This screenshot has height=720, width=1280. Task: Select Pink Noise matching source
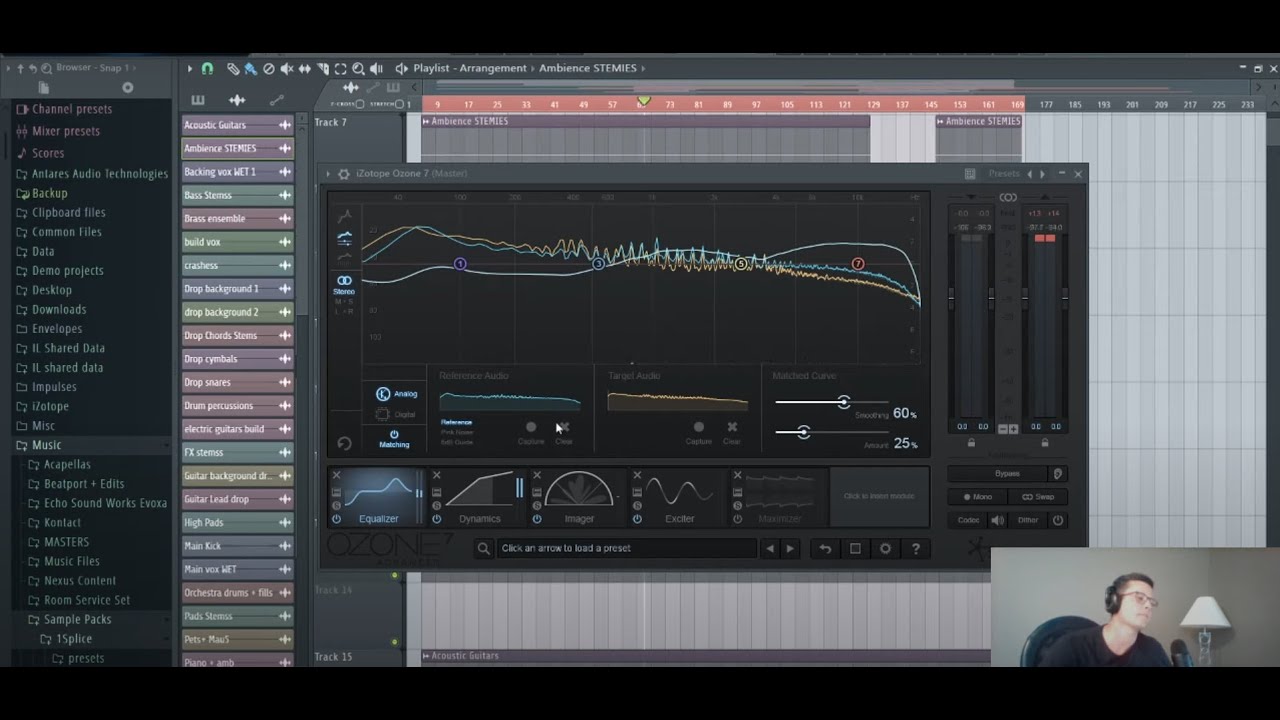coord(456,432)
